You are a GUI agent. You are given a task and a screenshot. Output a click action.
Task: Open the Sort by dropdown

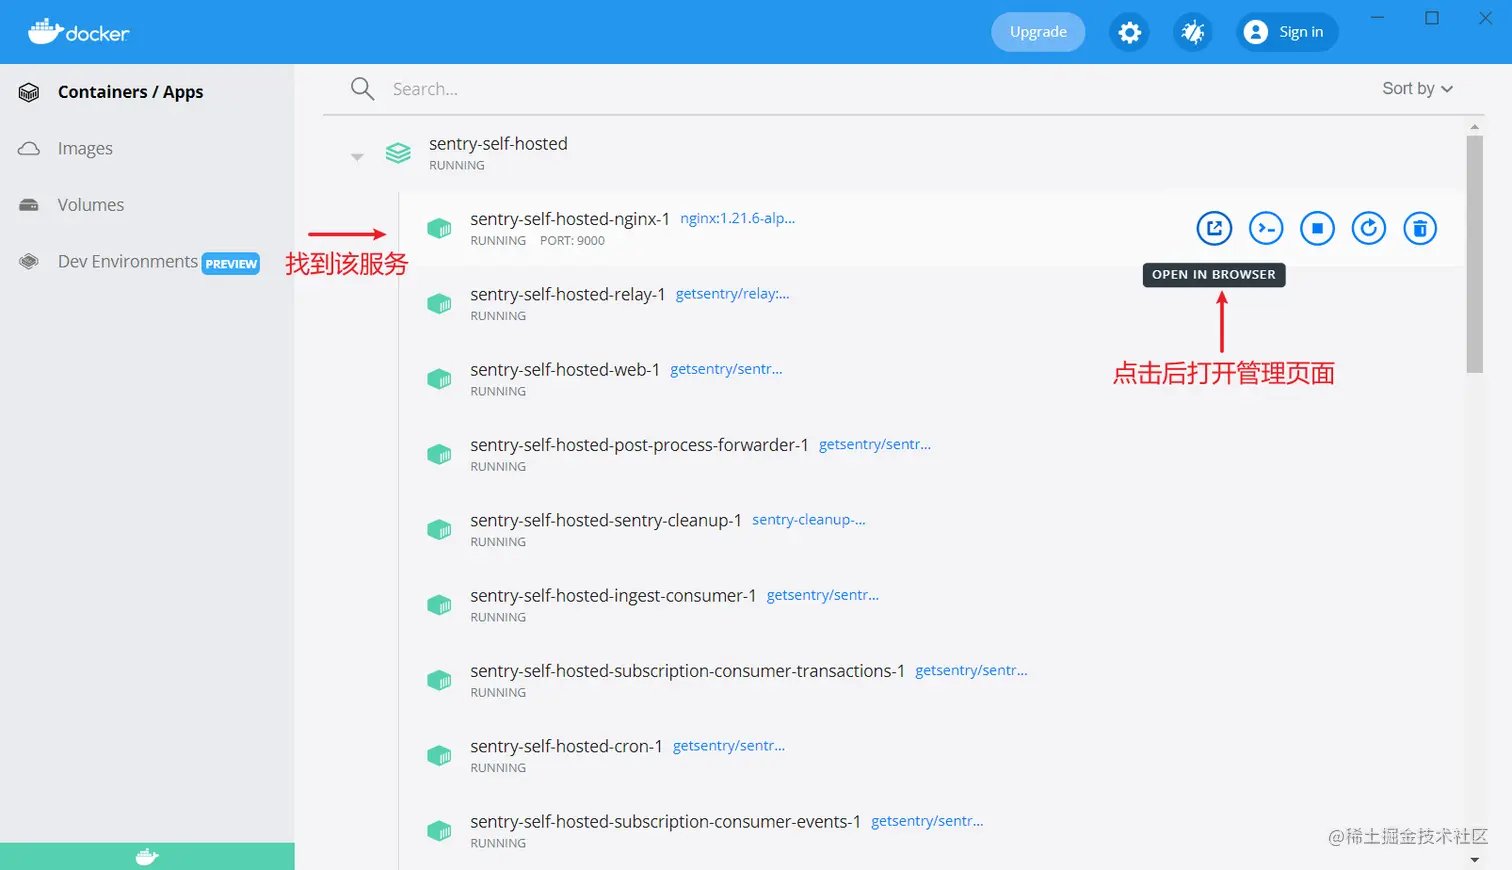(1417, 88)
